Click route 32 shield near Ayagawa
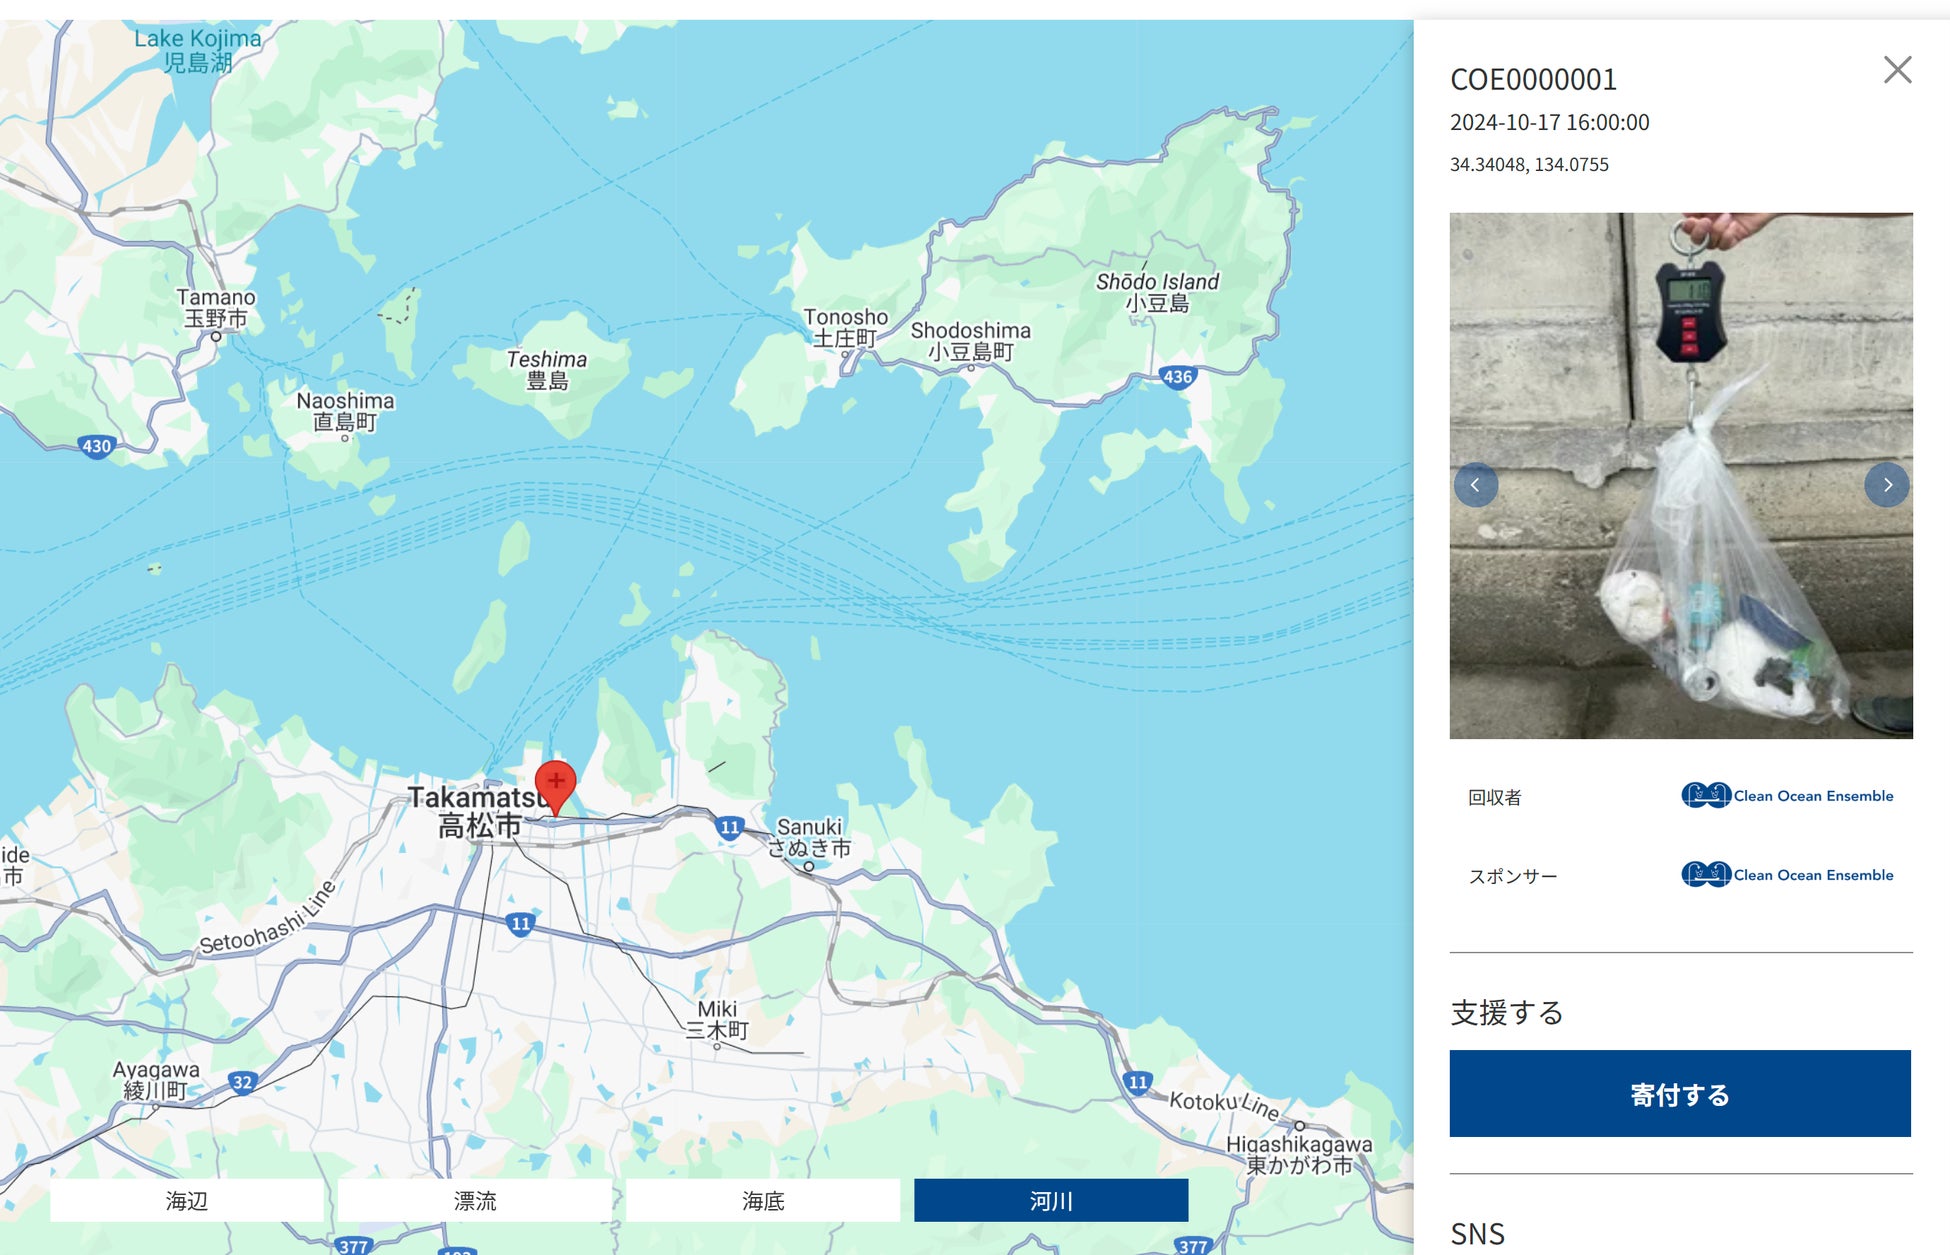This screenshot has height=1255, width=1950. [242, 1082]
